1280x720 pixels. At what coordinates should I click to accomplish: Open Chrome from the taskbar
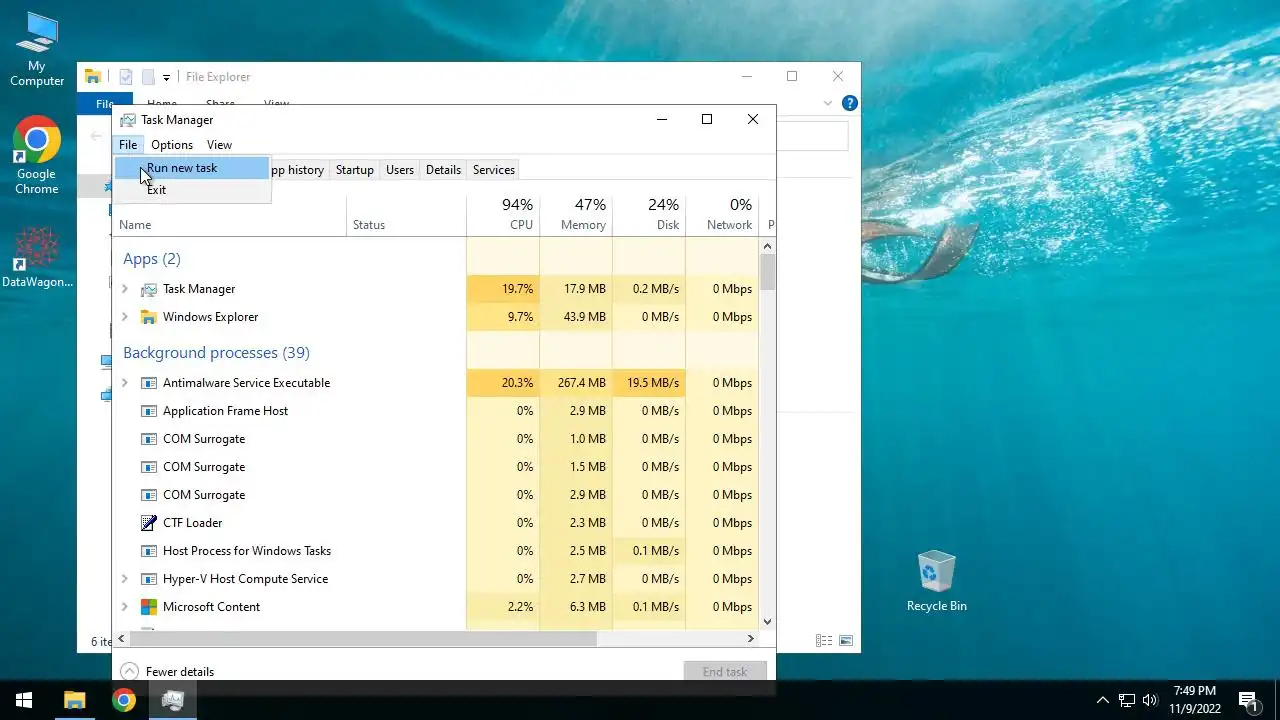tap(124, 700)
